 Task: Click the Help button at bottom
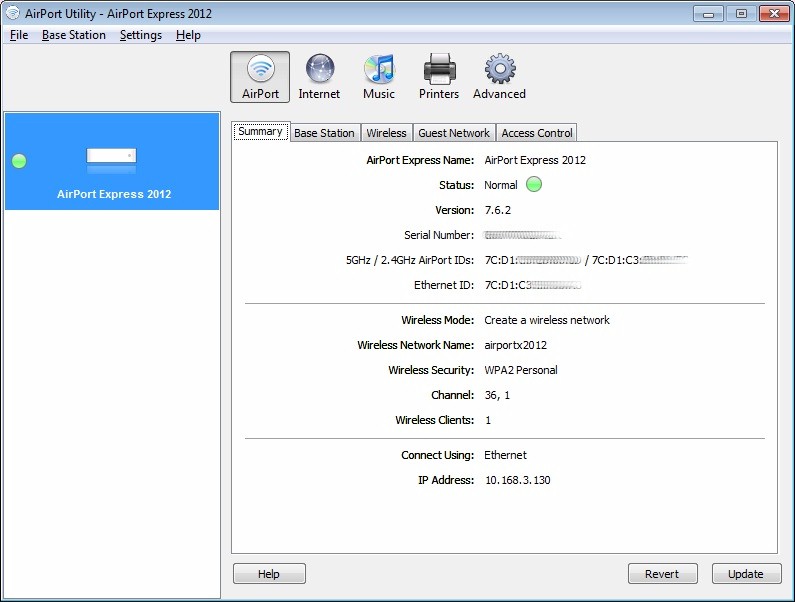[x=269, y=574]
